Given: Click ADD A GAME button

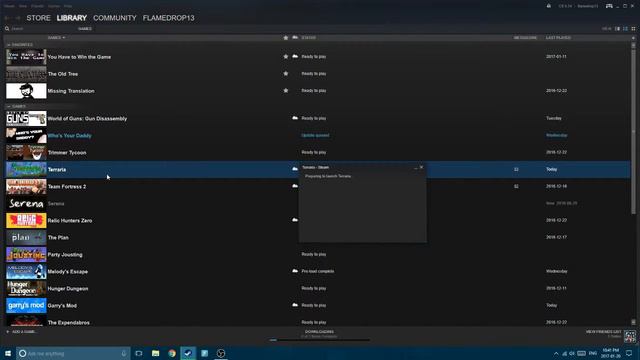Looking at the screenshot, I should (21, 331).
